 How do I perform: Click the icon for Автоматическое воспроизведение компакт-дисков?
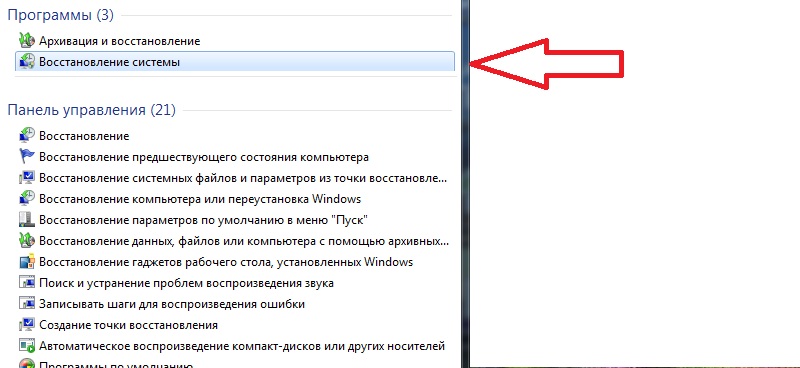[27, 346]
